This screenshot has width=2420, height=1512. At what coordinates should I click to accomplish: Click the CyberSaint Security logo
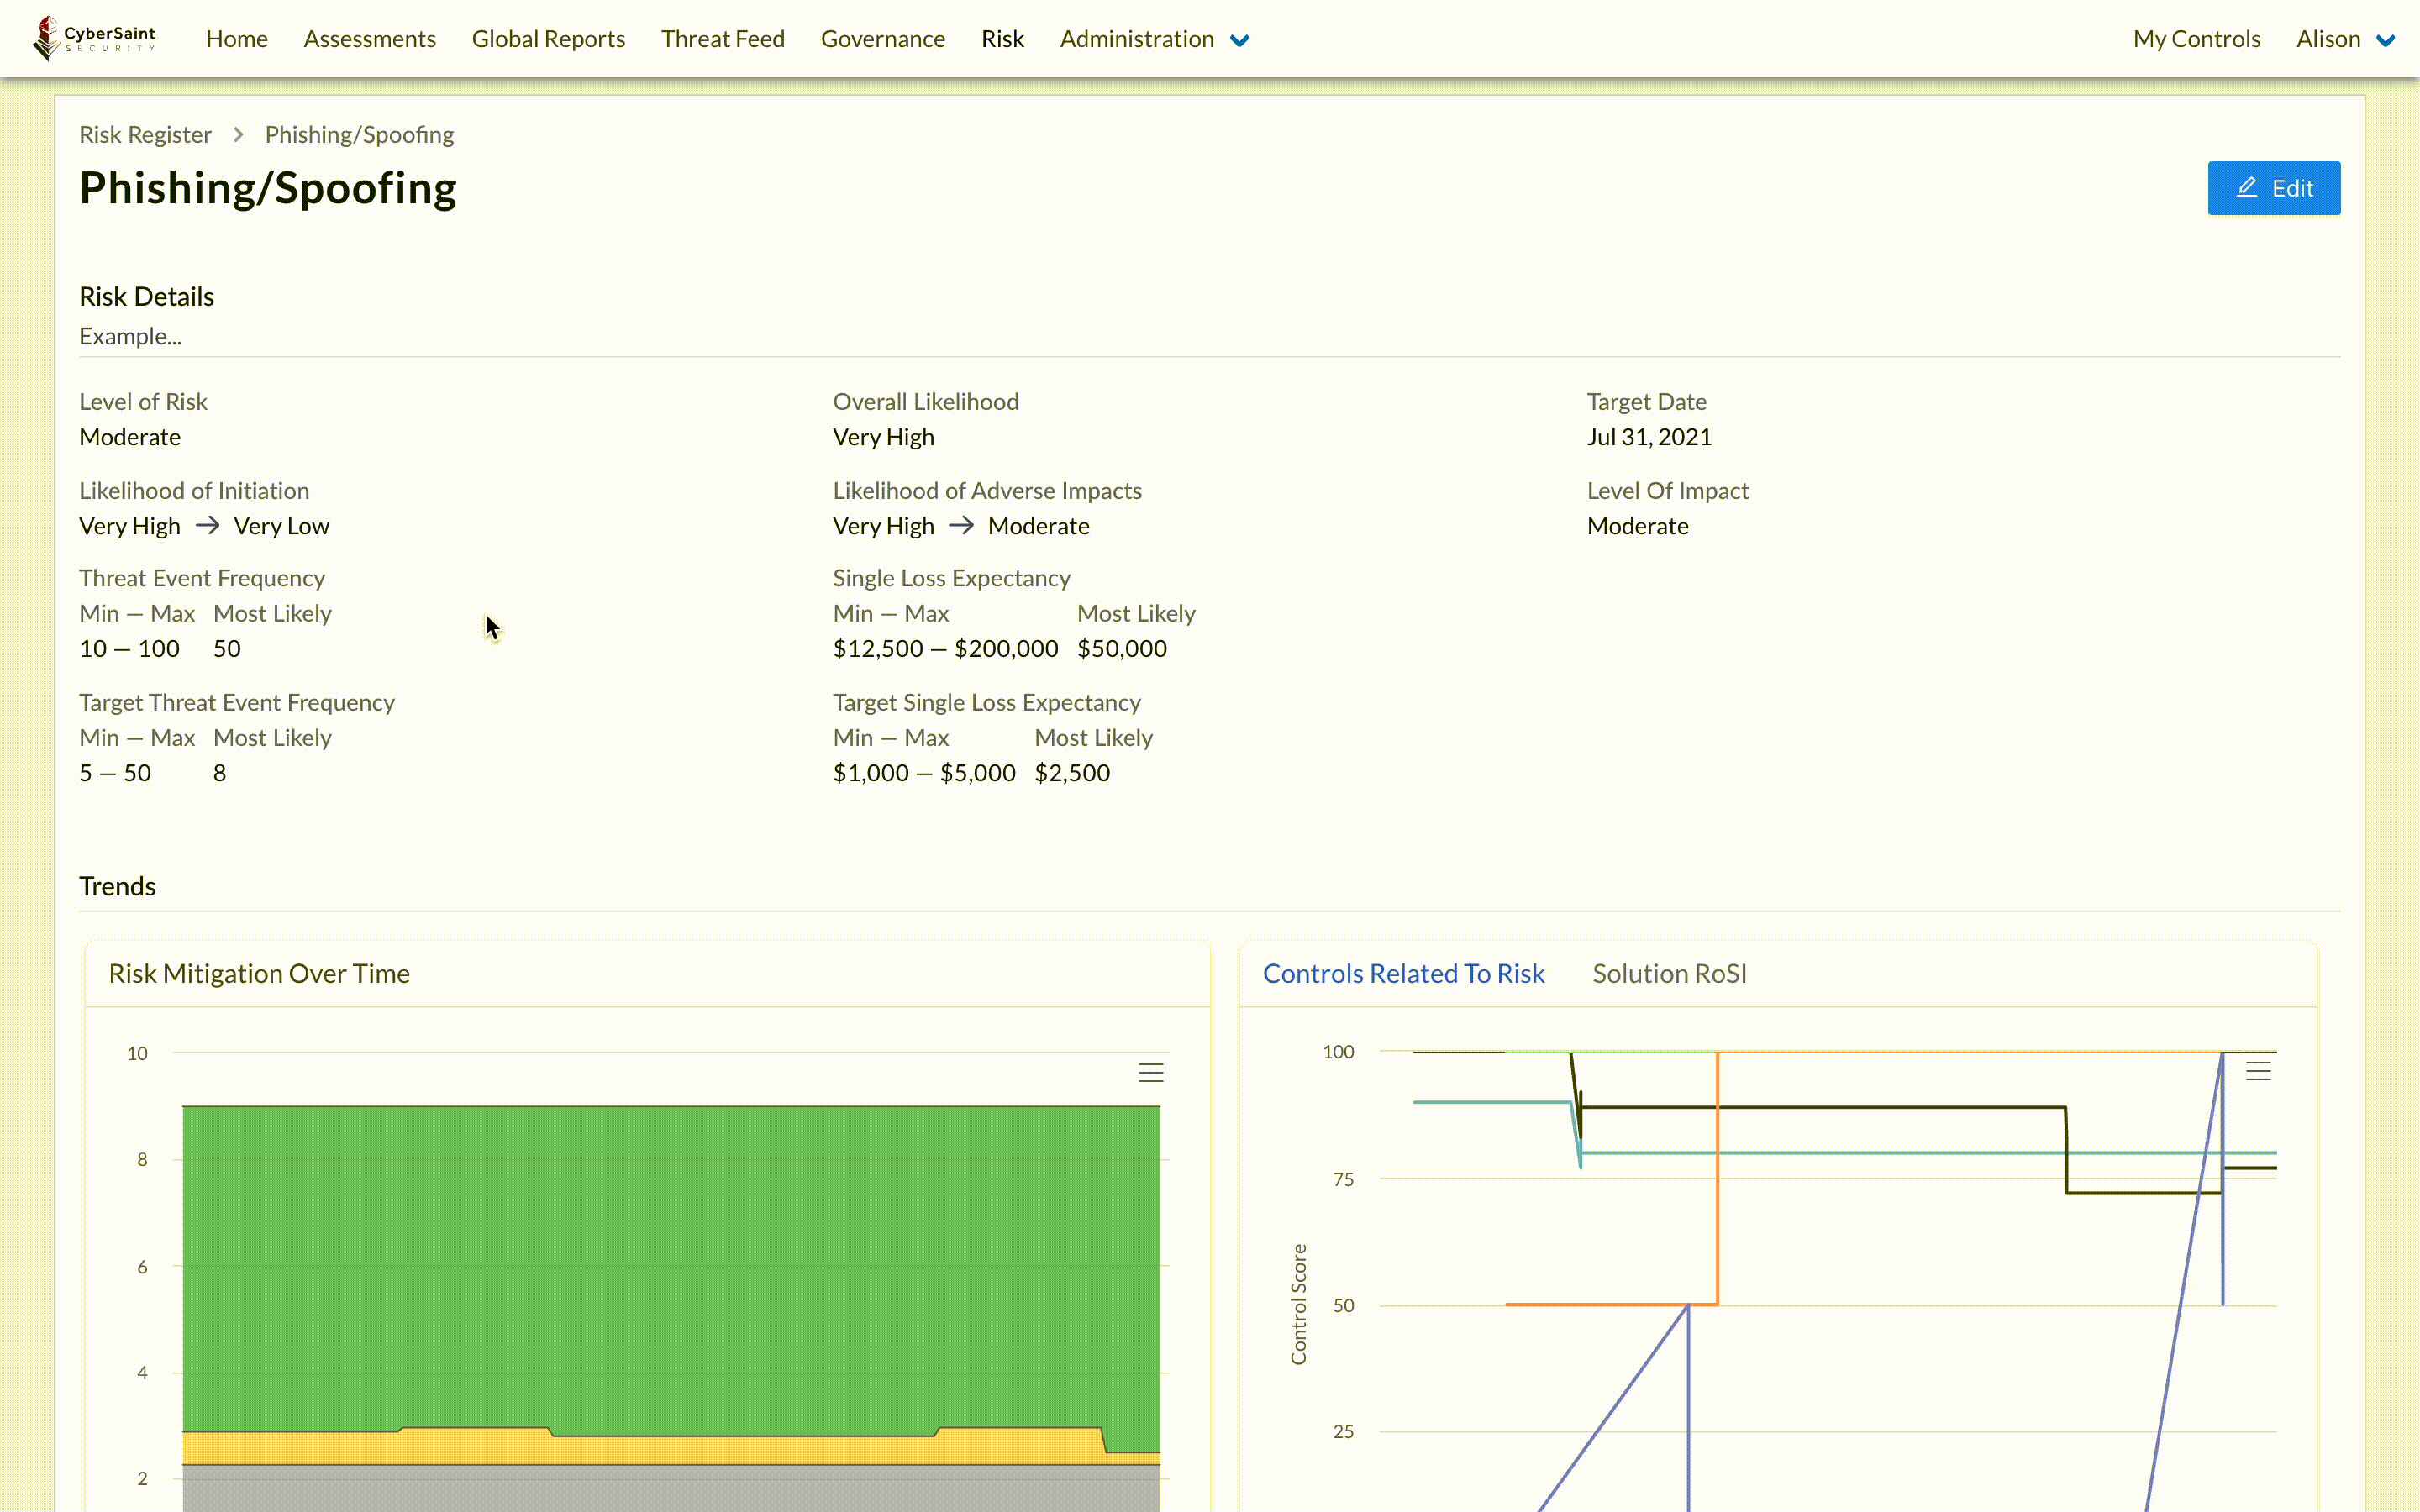(x=95, y=39)
